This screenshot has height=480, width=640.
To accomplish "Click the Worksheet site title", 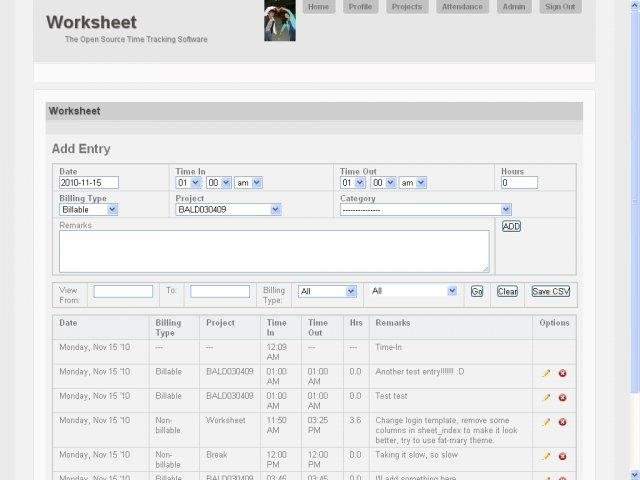I will (x=91, y=22).
